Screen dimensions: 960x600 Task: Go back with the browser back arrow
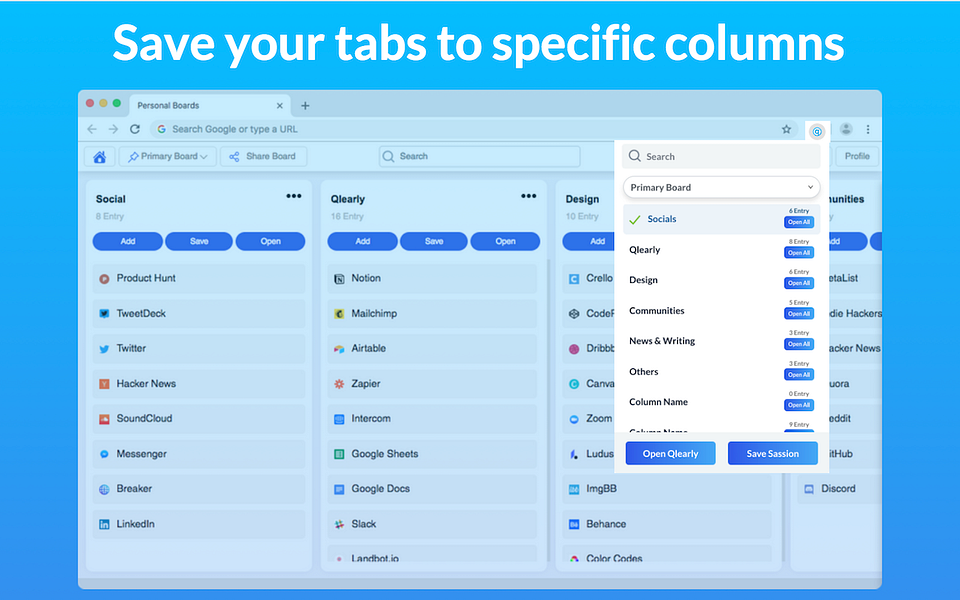coord(92,129)
